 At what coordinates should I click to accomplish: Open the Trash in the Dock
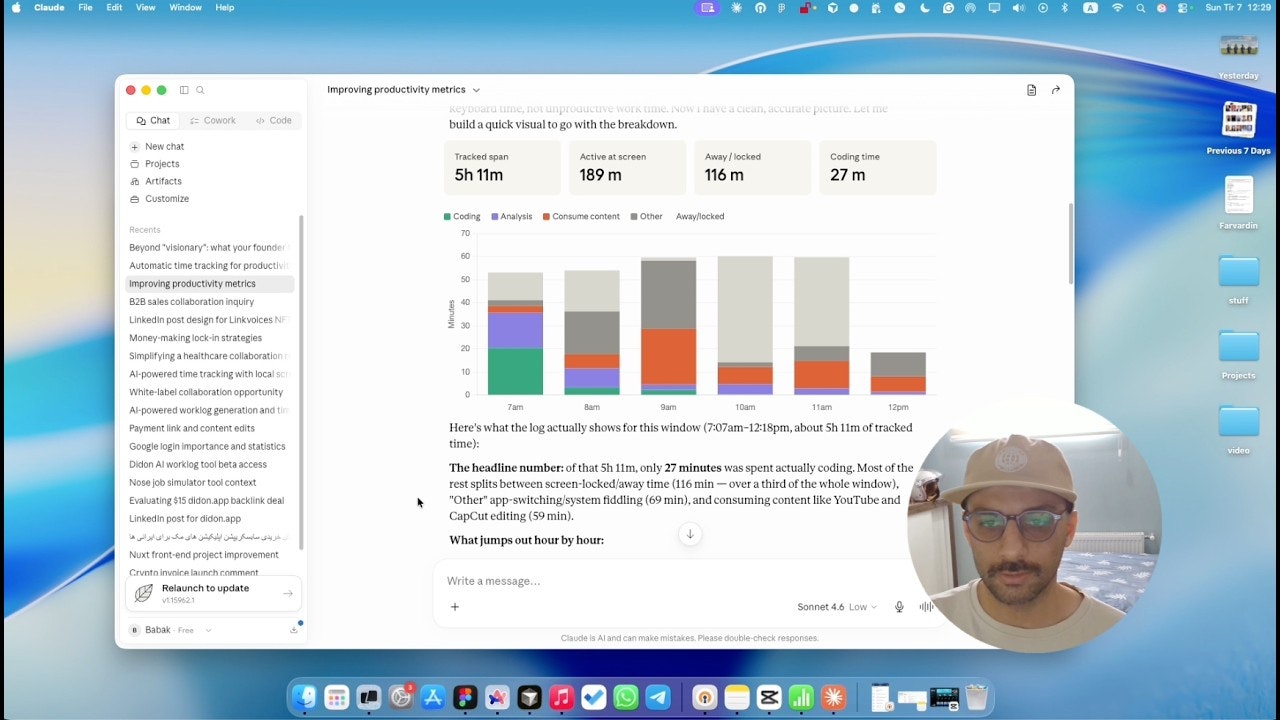[976, 697]
